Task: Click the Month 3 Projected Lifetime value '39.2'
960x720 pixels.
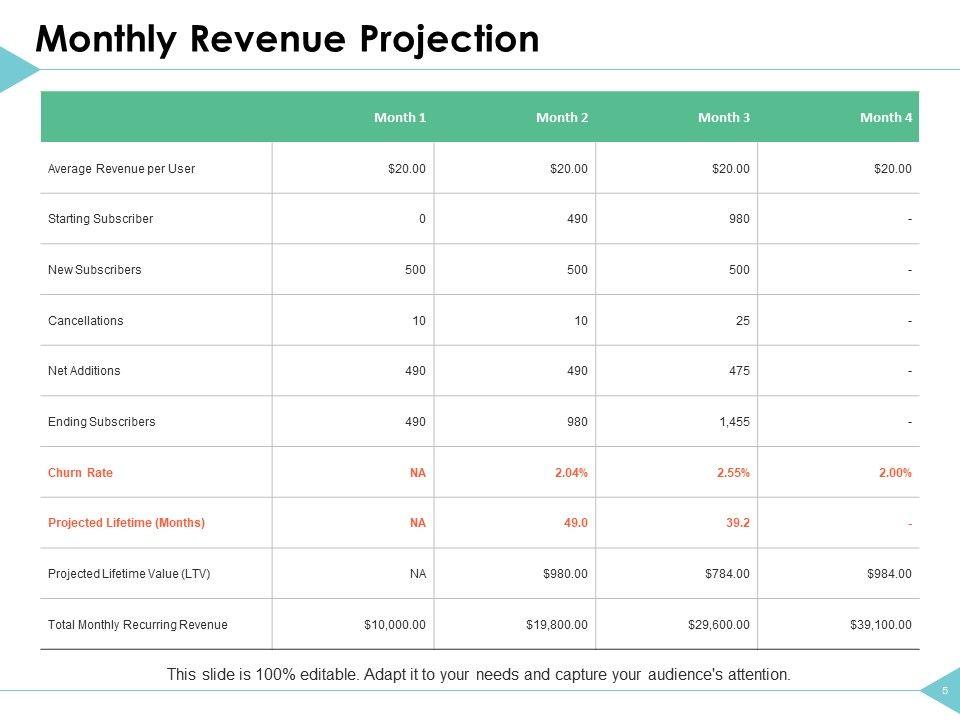Action: point(738,523)
